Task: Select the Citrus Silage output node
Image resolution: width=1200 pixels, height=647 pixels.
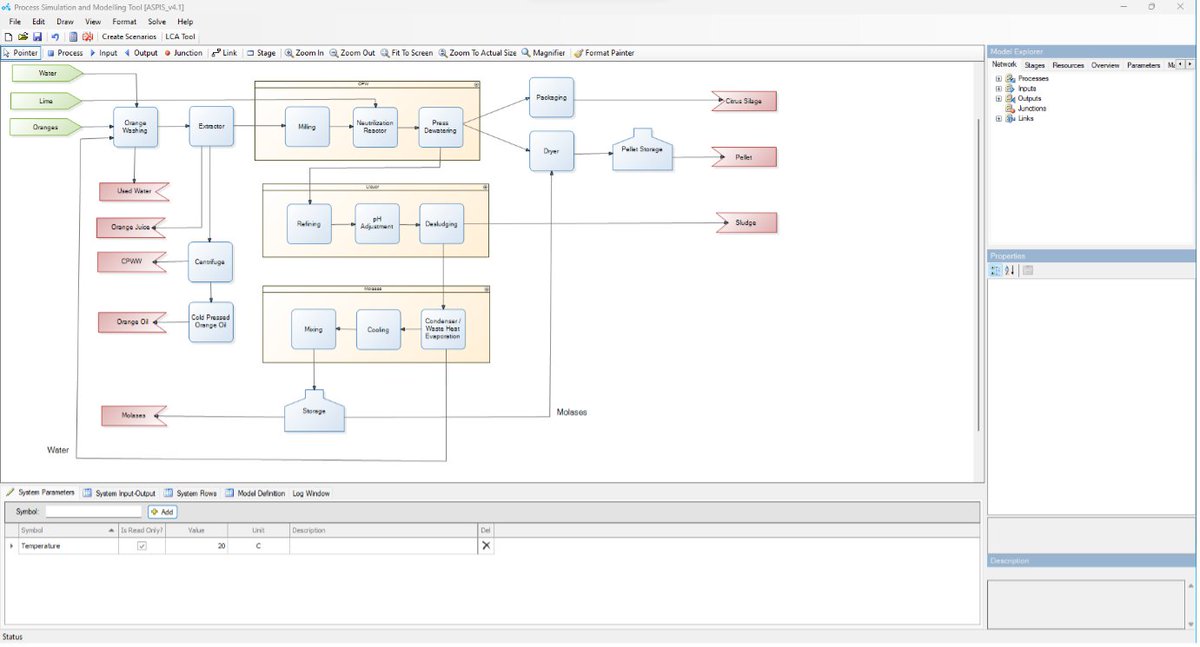Action: [x=744, y=101]
